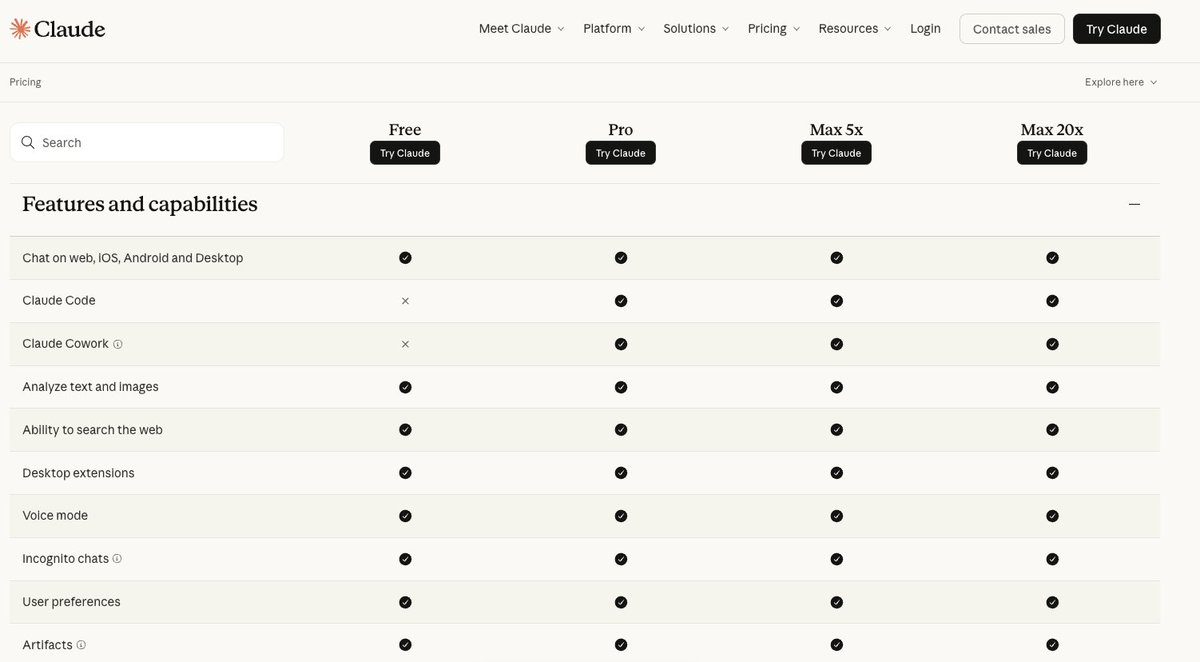Click the Max 5x checkmark for User preferences
Screen dimensions: 1200x662
pos(837,602)
